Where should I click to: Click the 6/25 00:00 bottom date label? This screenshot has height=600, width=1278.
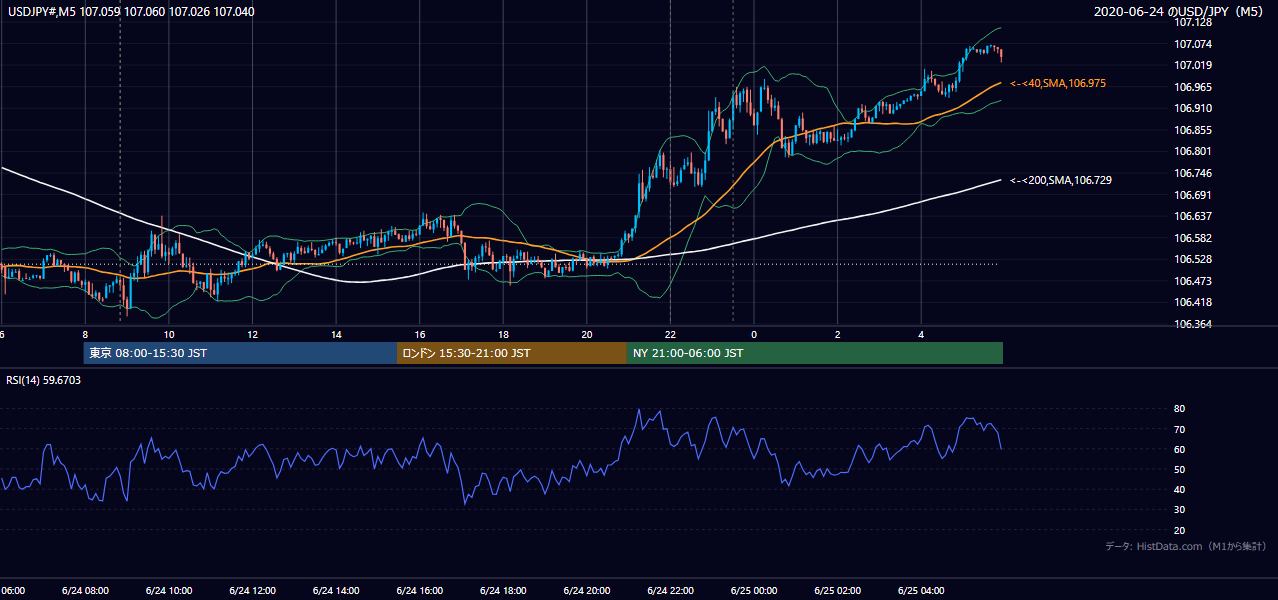pyautogui.click(x=754, y=590)
